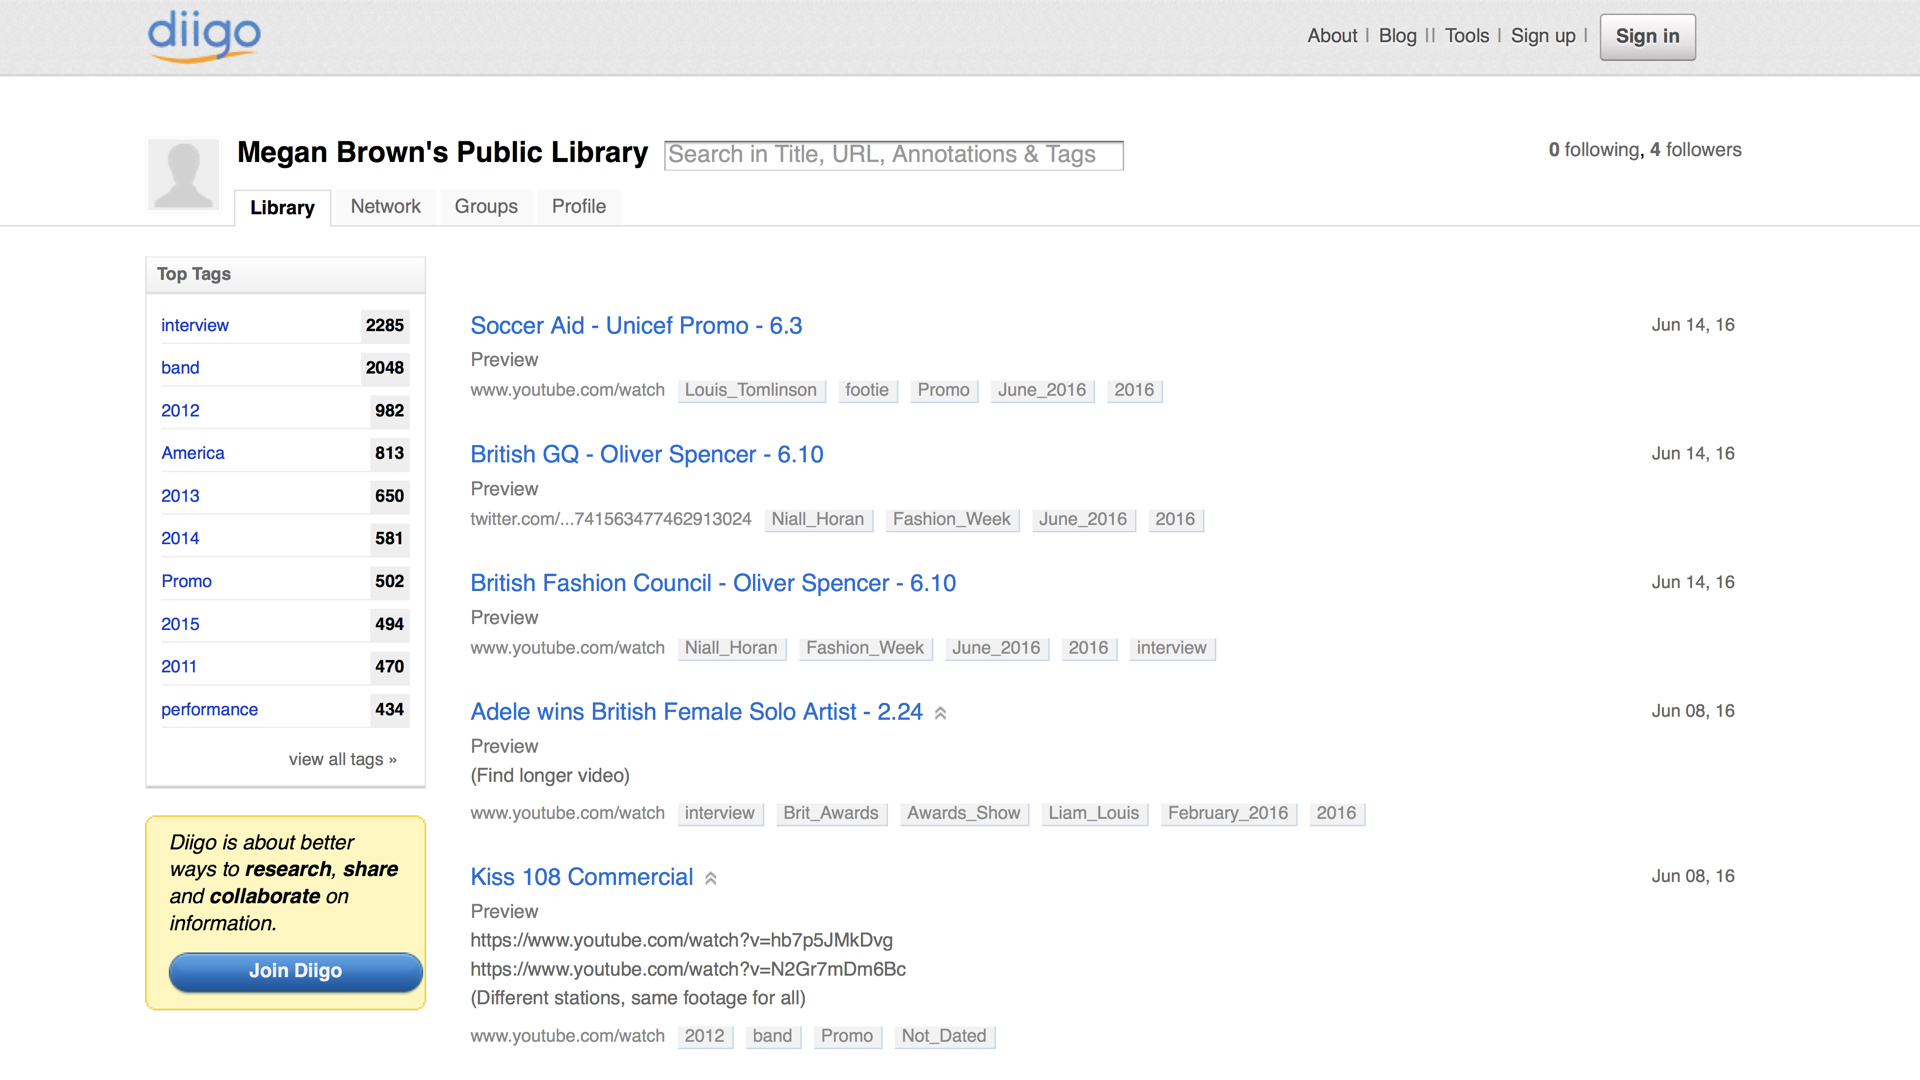Switch to the Profile tab
The image size is (1920, 1080).
[x=579, y=206]
